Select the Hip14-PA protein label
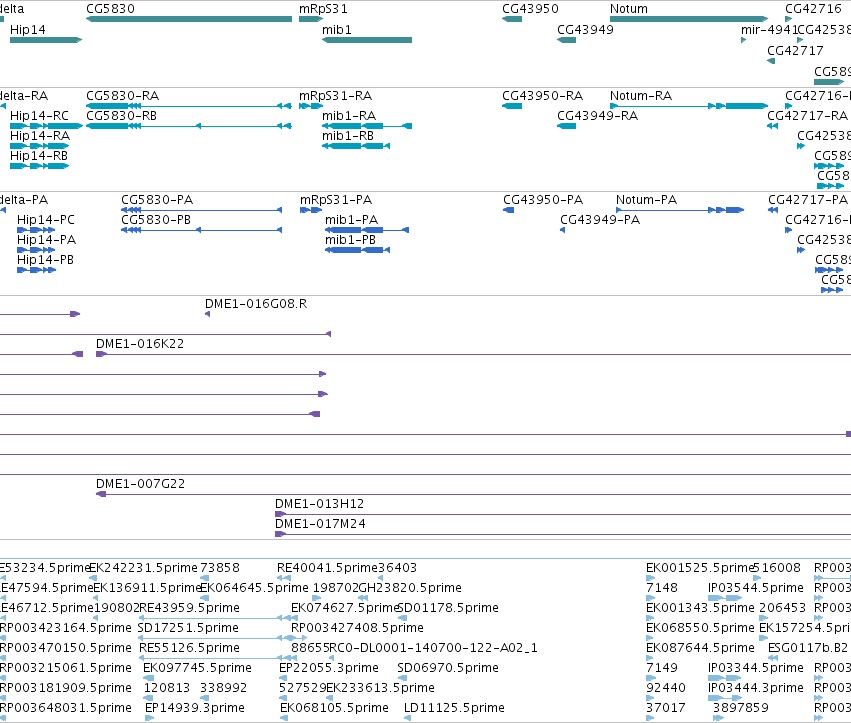Viewport: 851px width, 723px height. (x=46, y=240)
